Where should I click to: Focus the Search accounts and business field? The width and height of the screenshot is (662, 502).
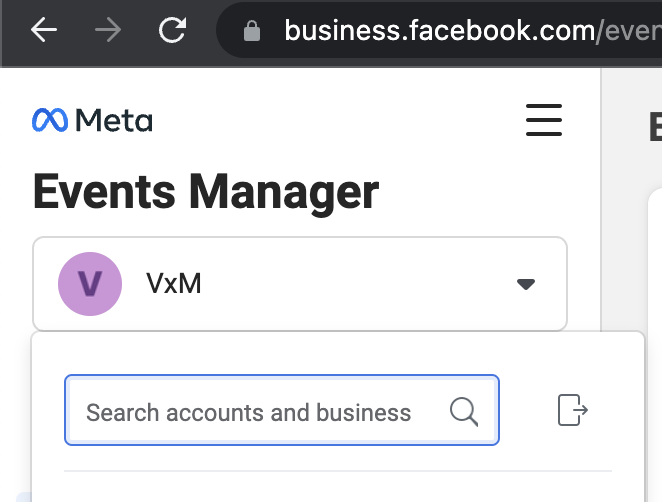(250, 411)
